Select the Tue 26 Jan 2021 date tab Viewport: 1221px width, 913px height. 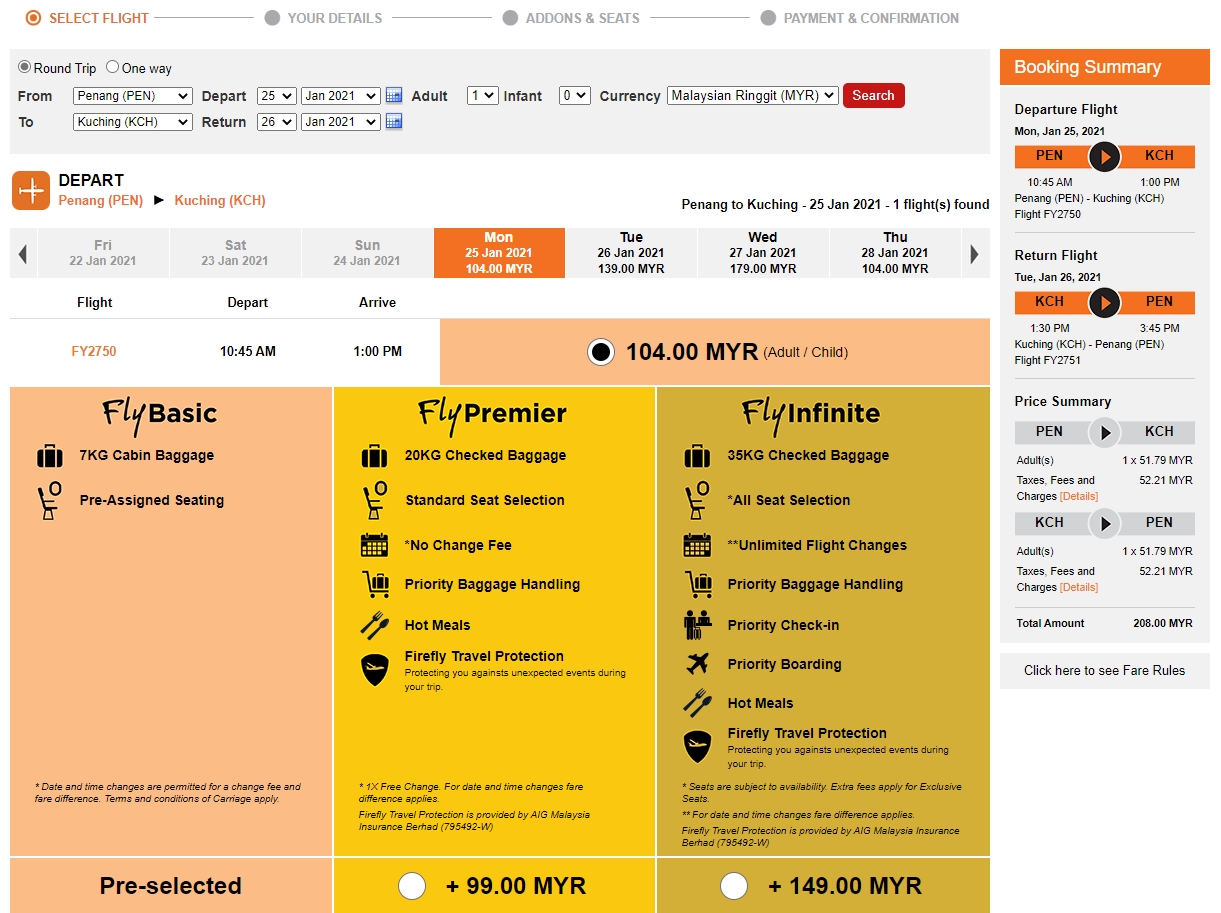click(631, 253)
